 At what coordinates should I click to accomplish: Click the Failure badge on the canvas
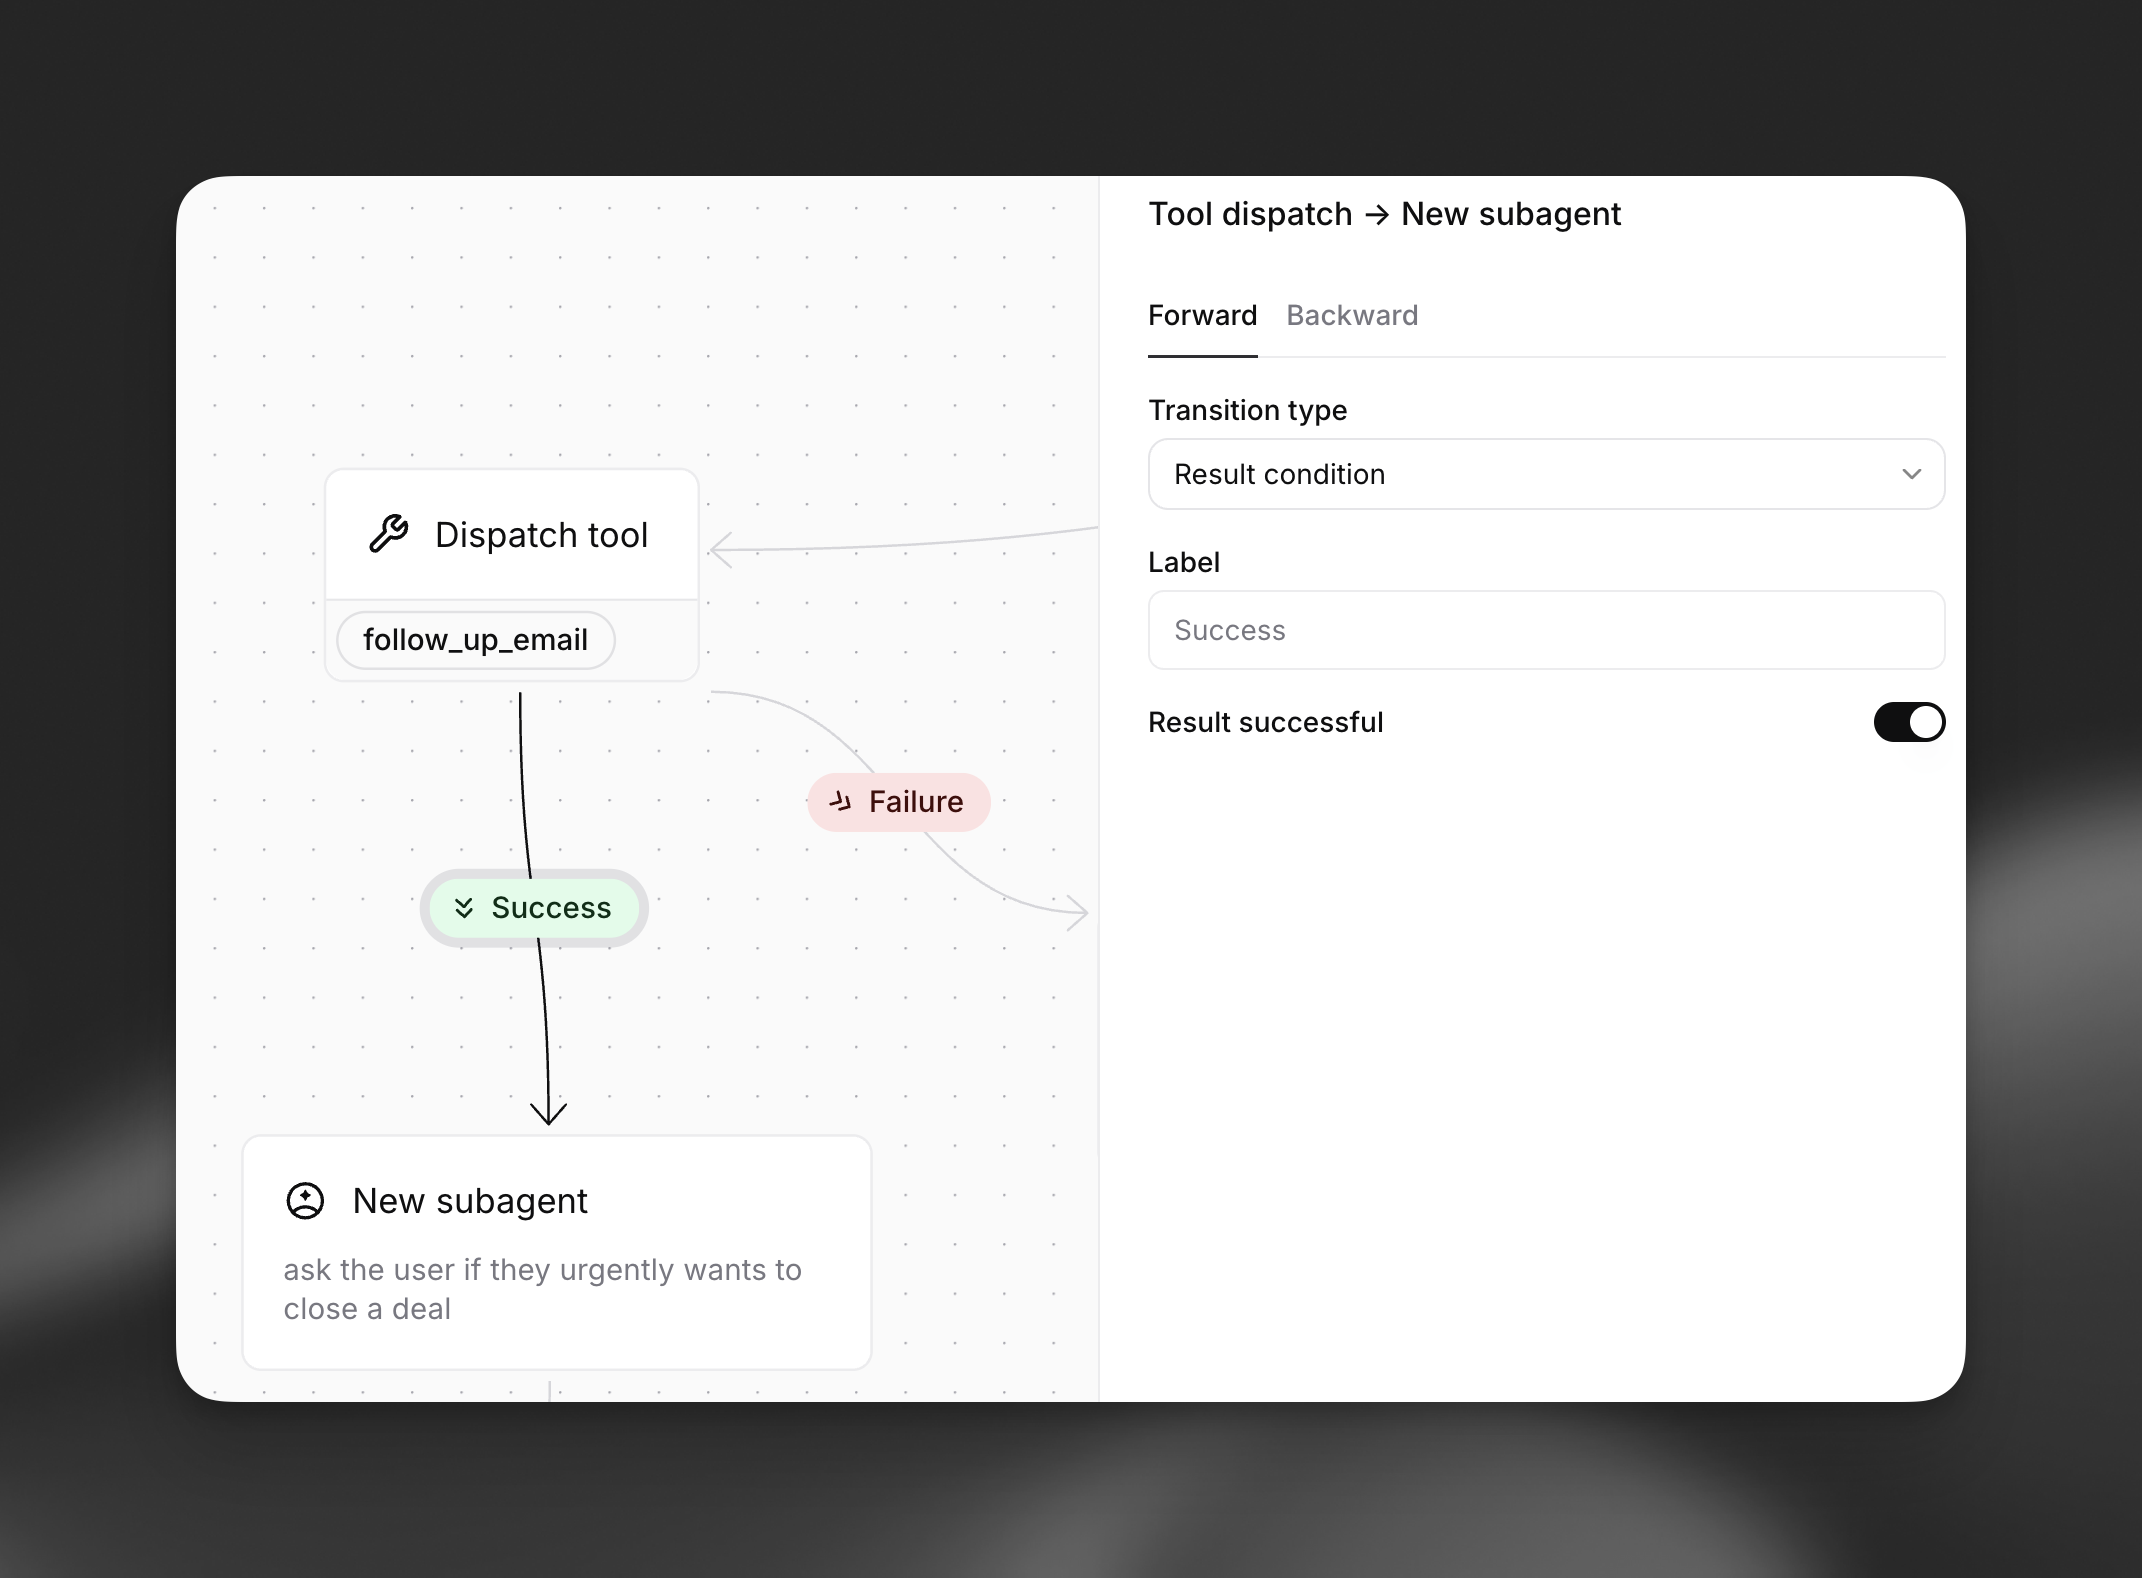(x=898, y=801)
